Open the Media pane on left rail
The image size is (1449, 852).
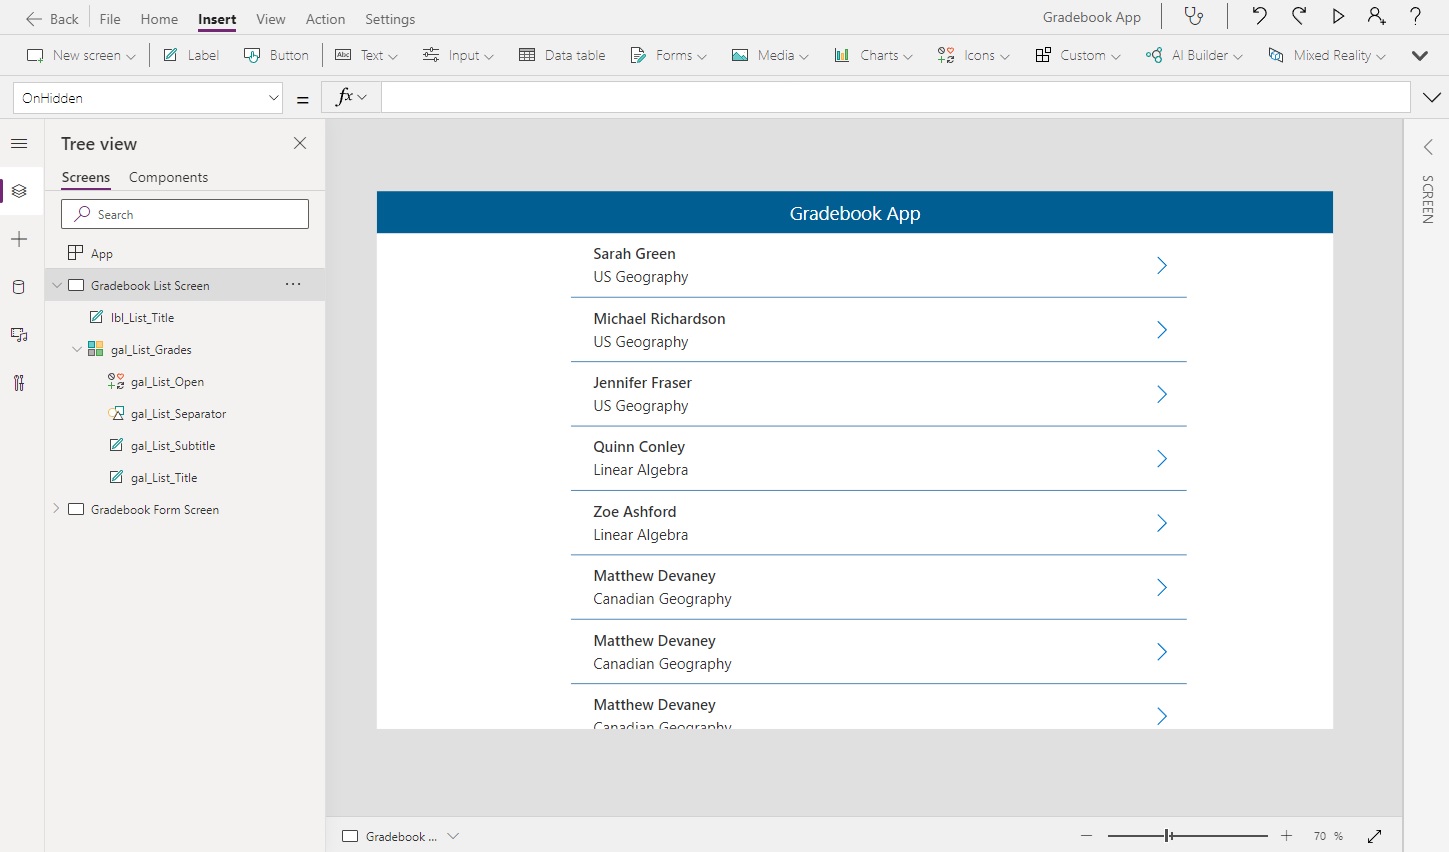tap(19, 335)
